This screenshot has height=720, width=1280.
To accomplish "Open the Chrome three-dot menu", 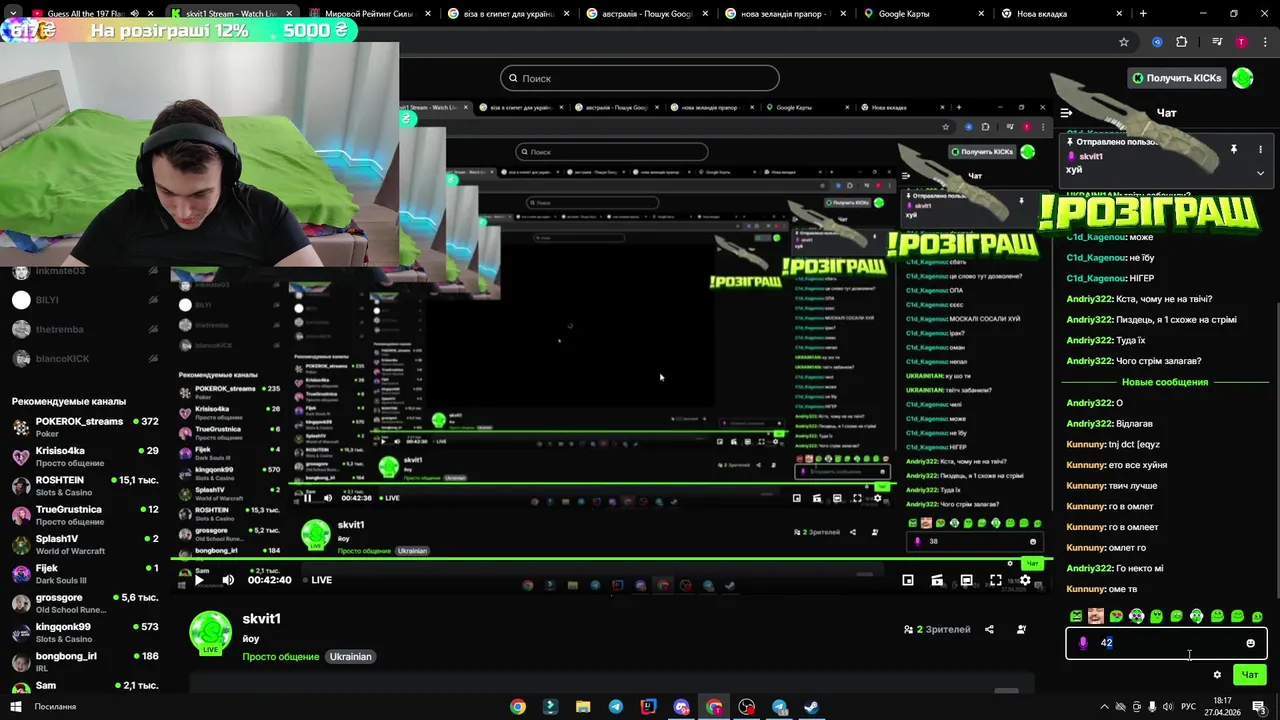I will point(1264,42).
